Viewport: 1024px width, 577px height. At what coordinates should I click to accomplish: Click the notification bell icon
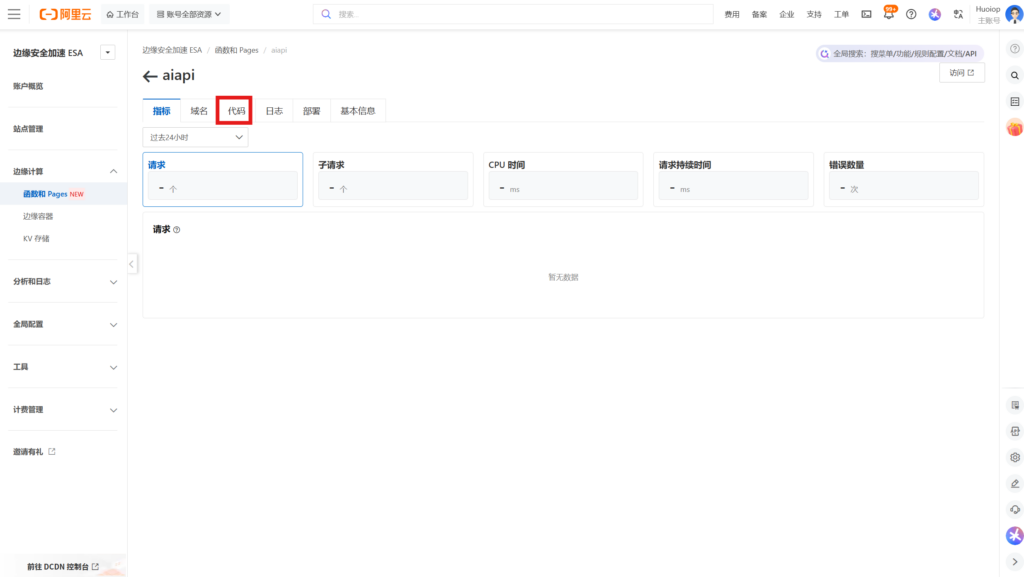pyautogui.click(x=889, y=14)
